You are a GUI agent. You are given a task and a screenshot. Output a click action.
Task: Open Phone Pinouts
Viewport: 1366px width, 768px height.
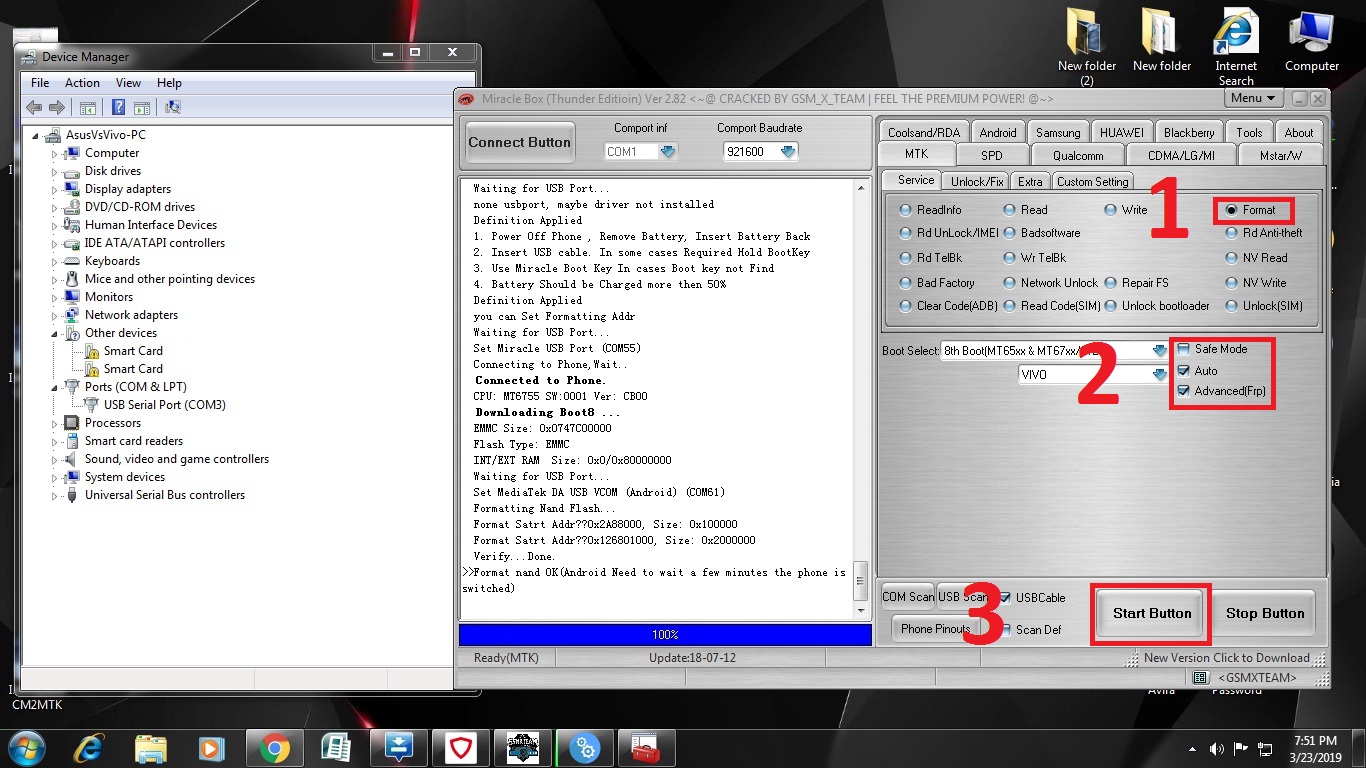[935, 629]
